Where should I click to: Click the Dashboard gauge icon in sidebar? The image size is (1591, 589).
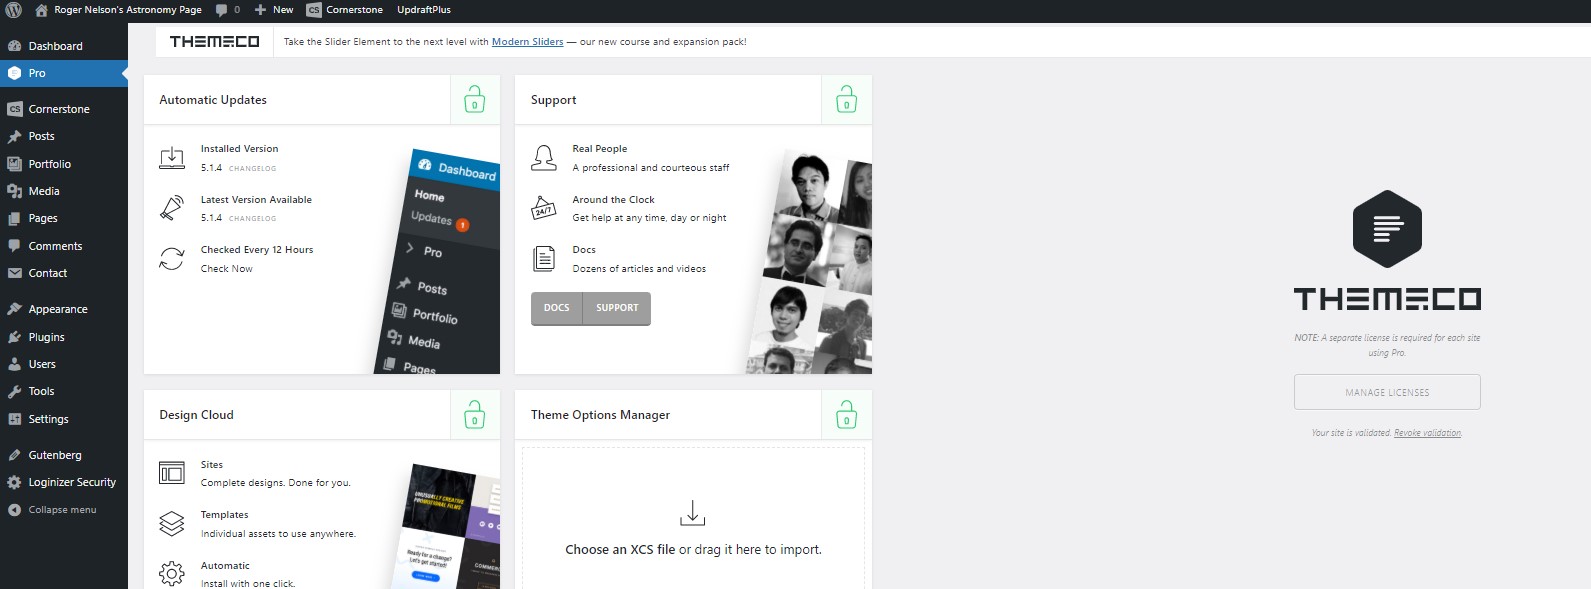(14, 46)
